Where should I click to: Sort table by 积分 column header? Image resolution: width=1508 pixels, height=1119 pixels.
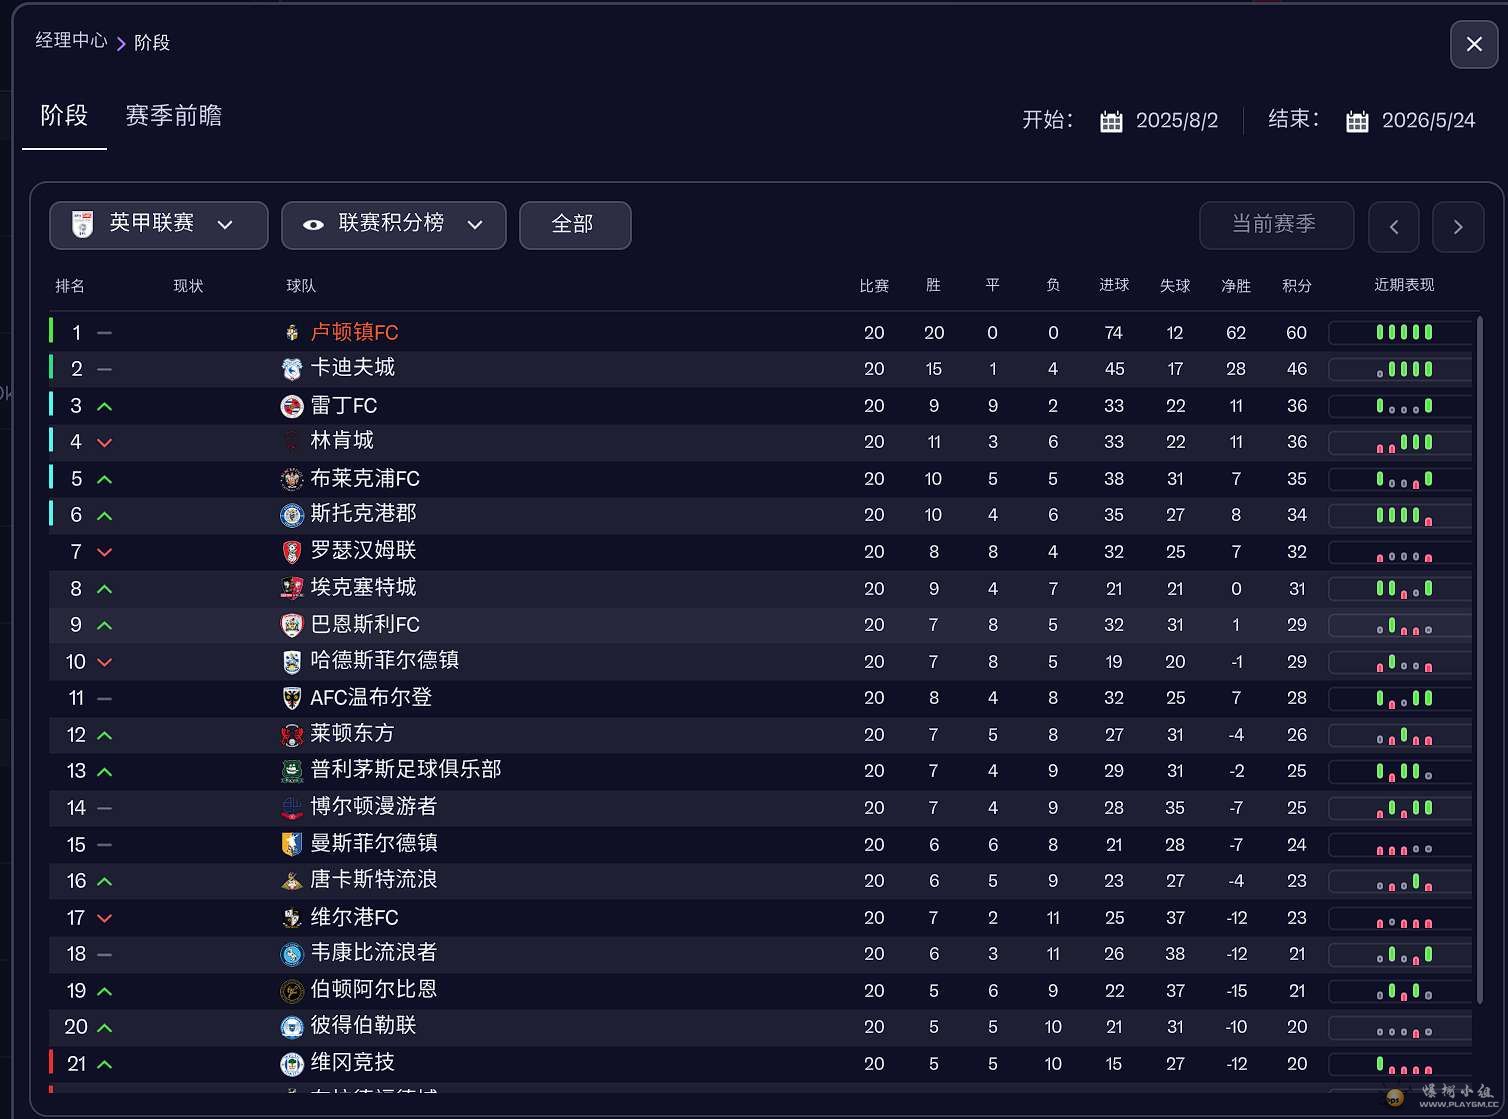1296,286
